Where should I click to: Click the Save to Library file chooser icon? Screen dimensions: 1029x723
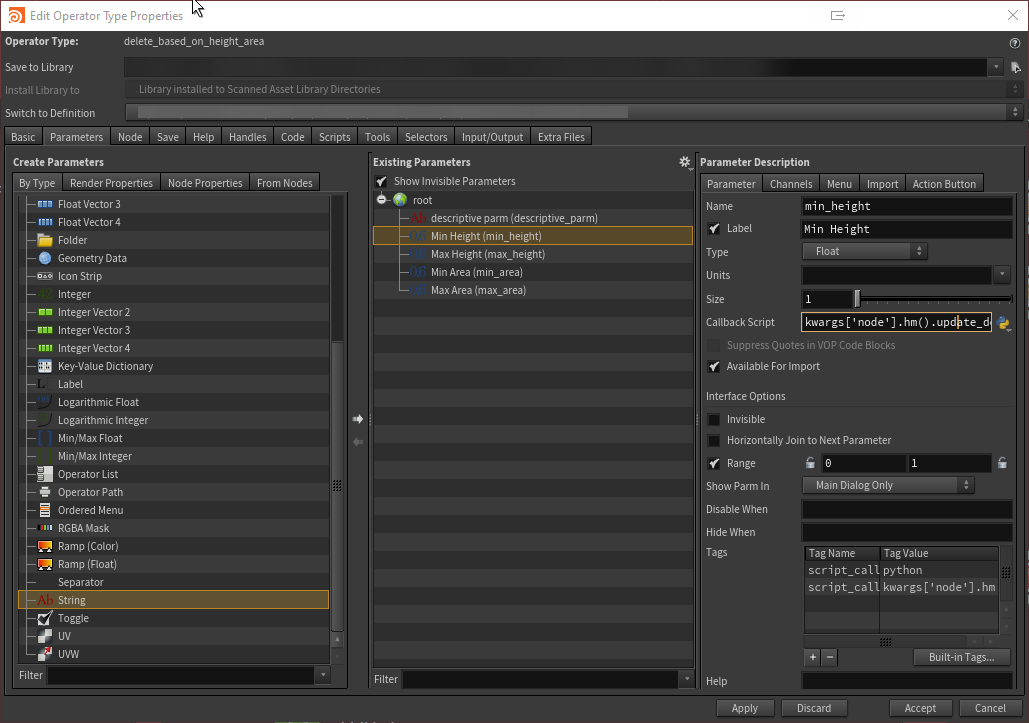click(x=1015, y=67)
